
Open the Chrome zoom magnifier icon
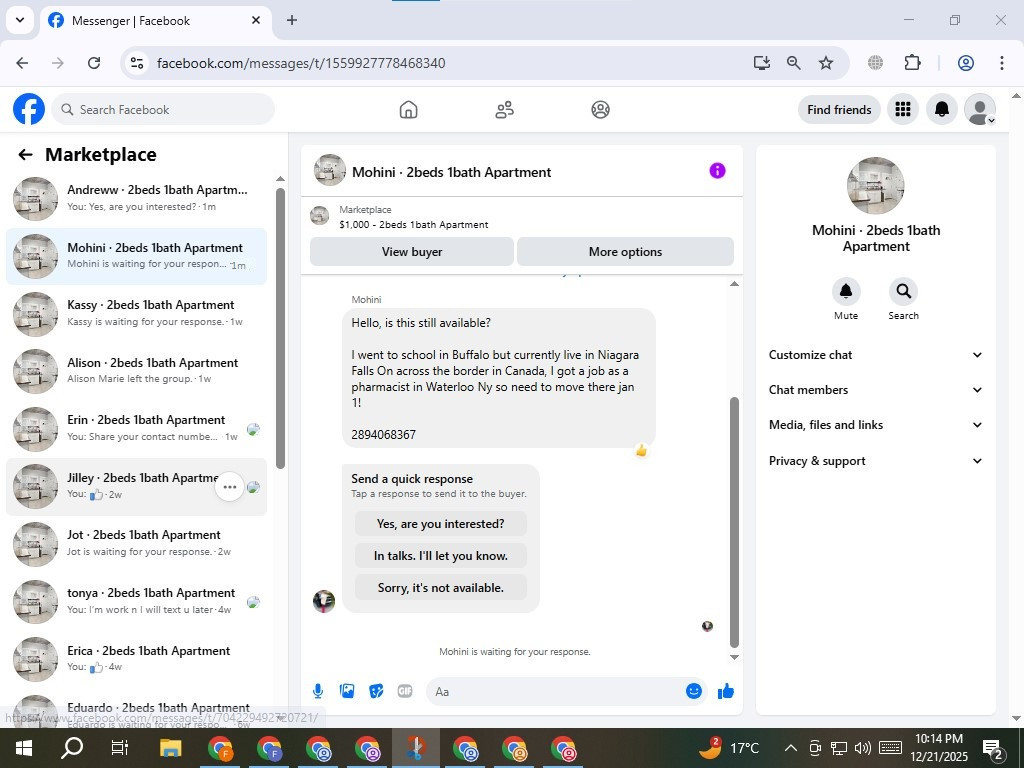tap(793, 63)
